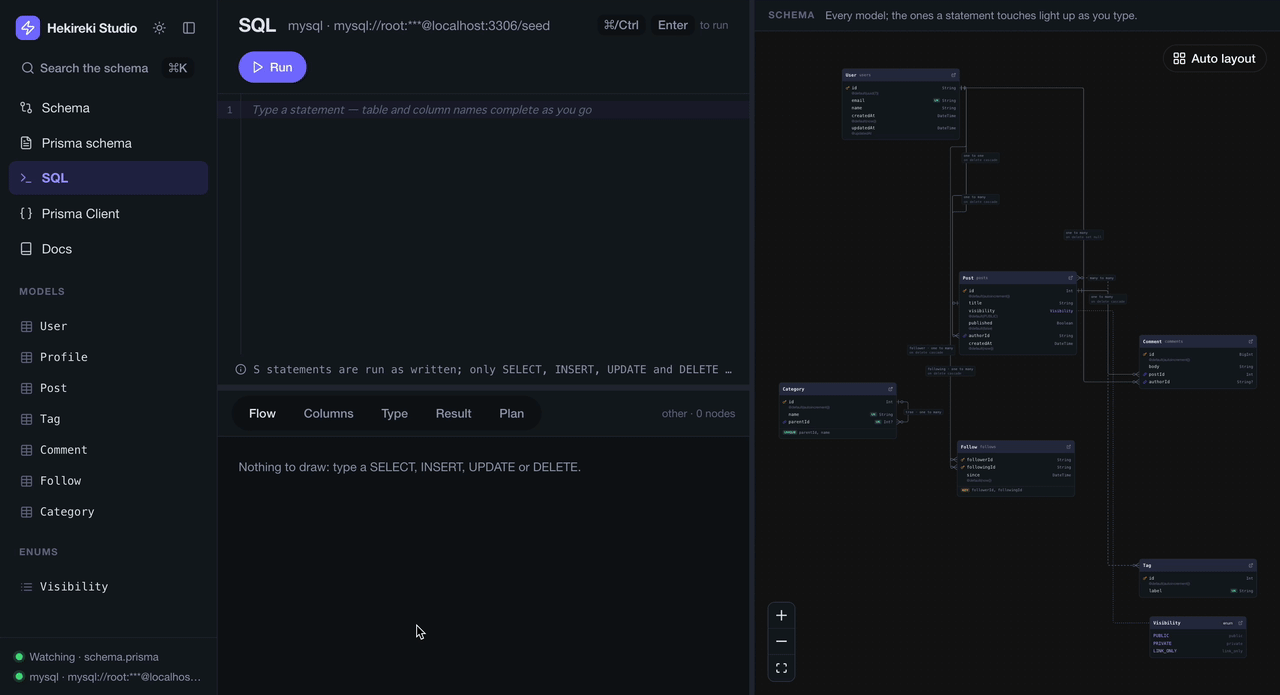This screenshot has height=695, width=1280.
Task: Zoom out of the schema diagram
Action: tap(781, 641)
